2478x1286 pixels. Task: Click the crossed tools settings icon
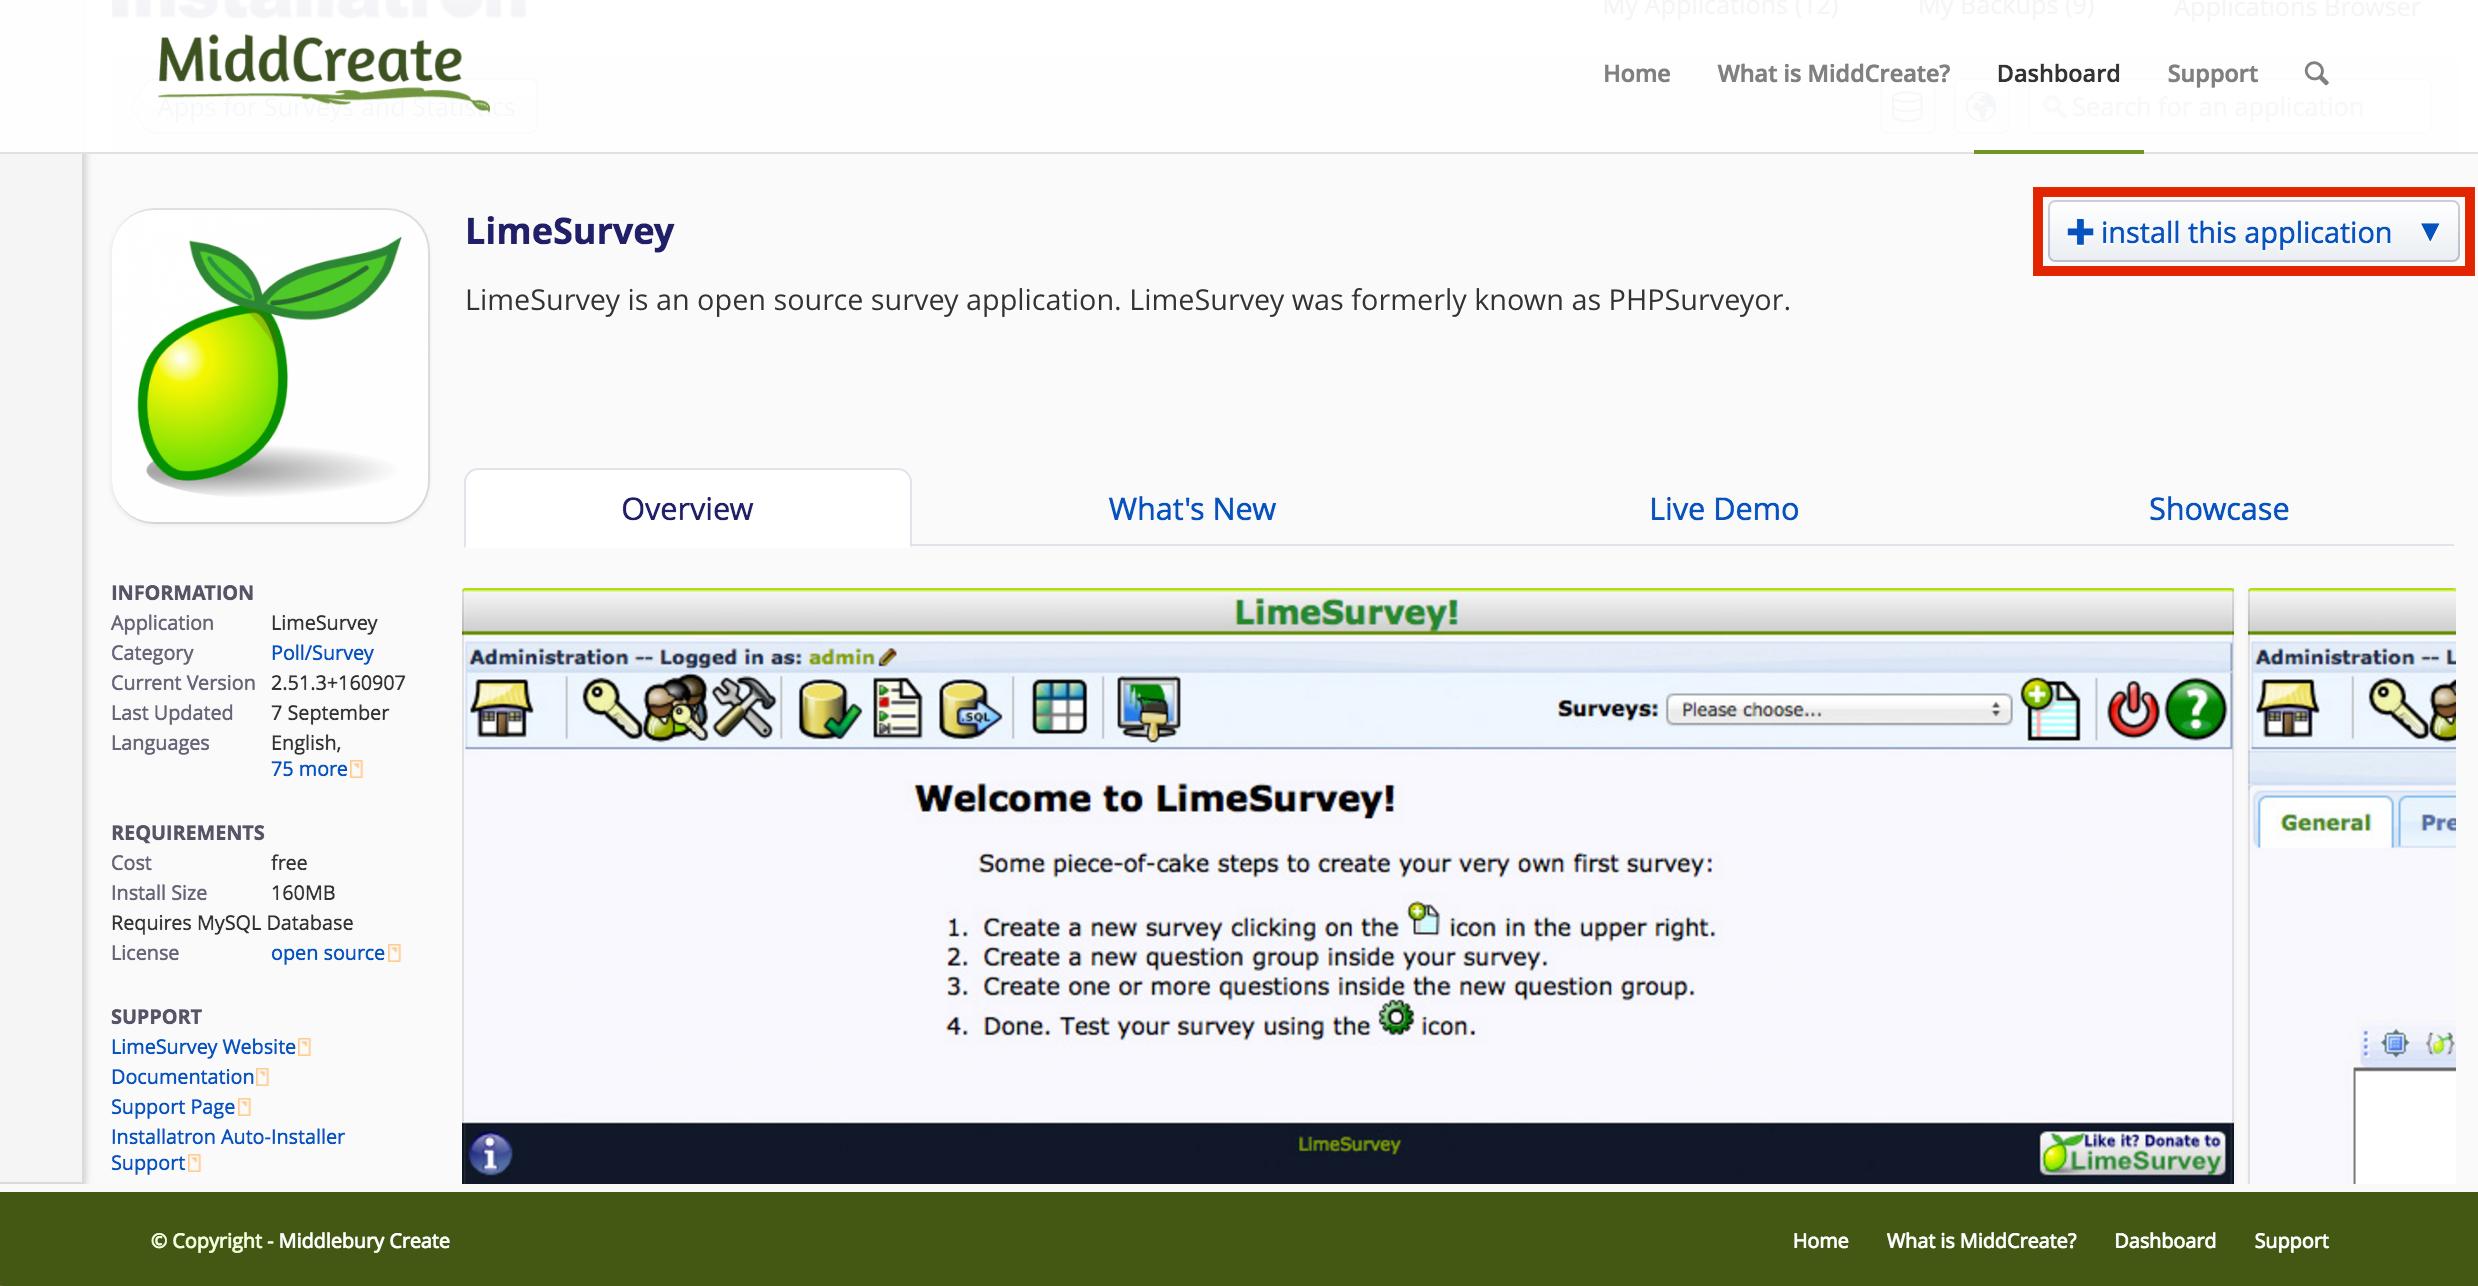pos(744,708)
